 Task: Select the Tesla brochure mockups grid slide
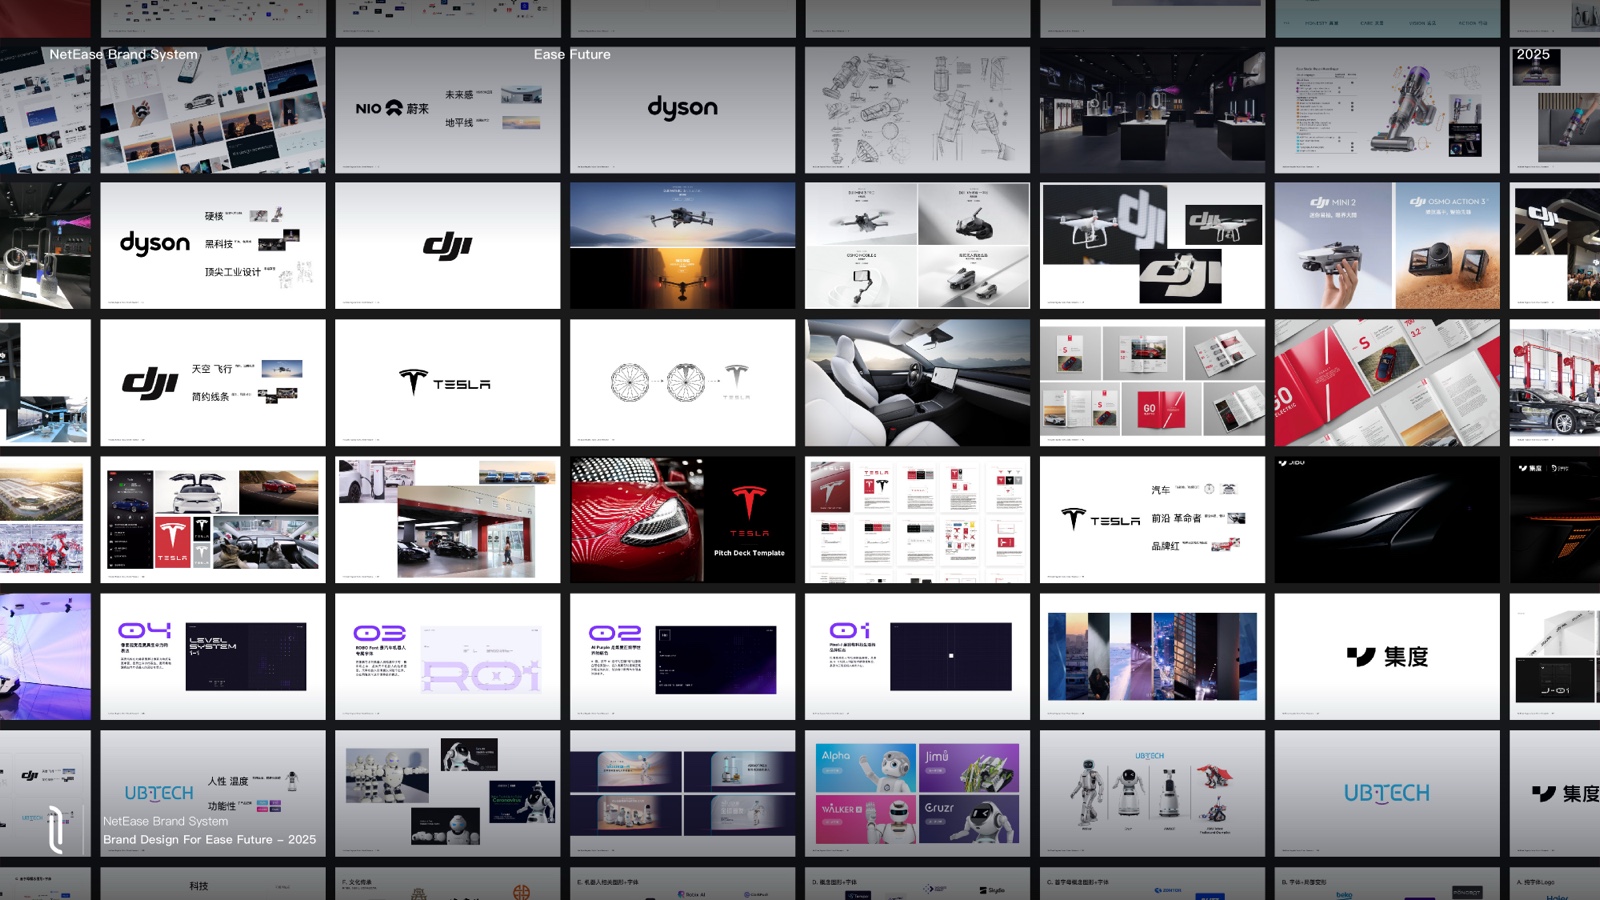(1153, 383)
